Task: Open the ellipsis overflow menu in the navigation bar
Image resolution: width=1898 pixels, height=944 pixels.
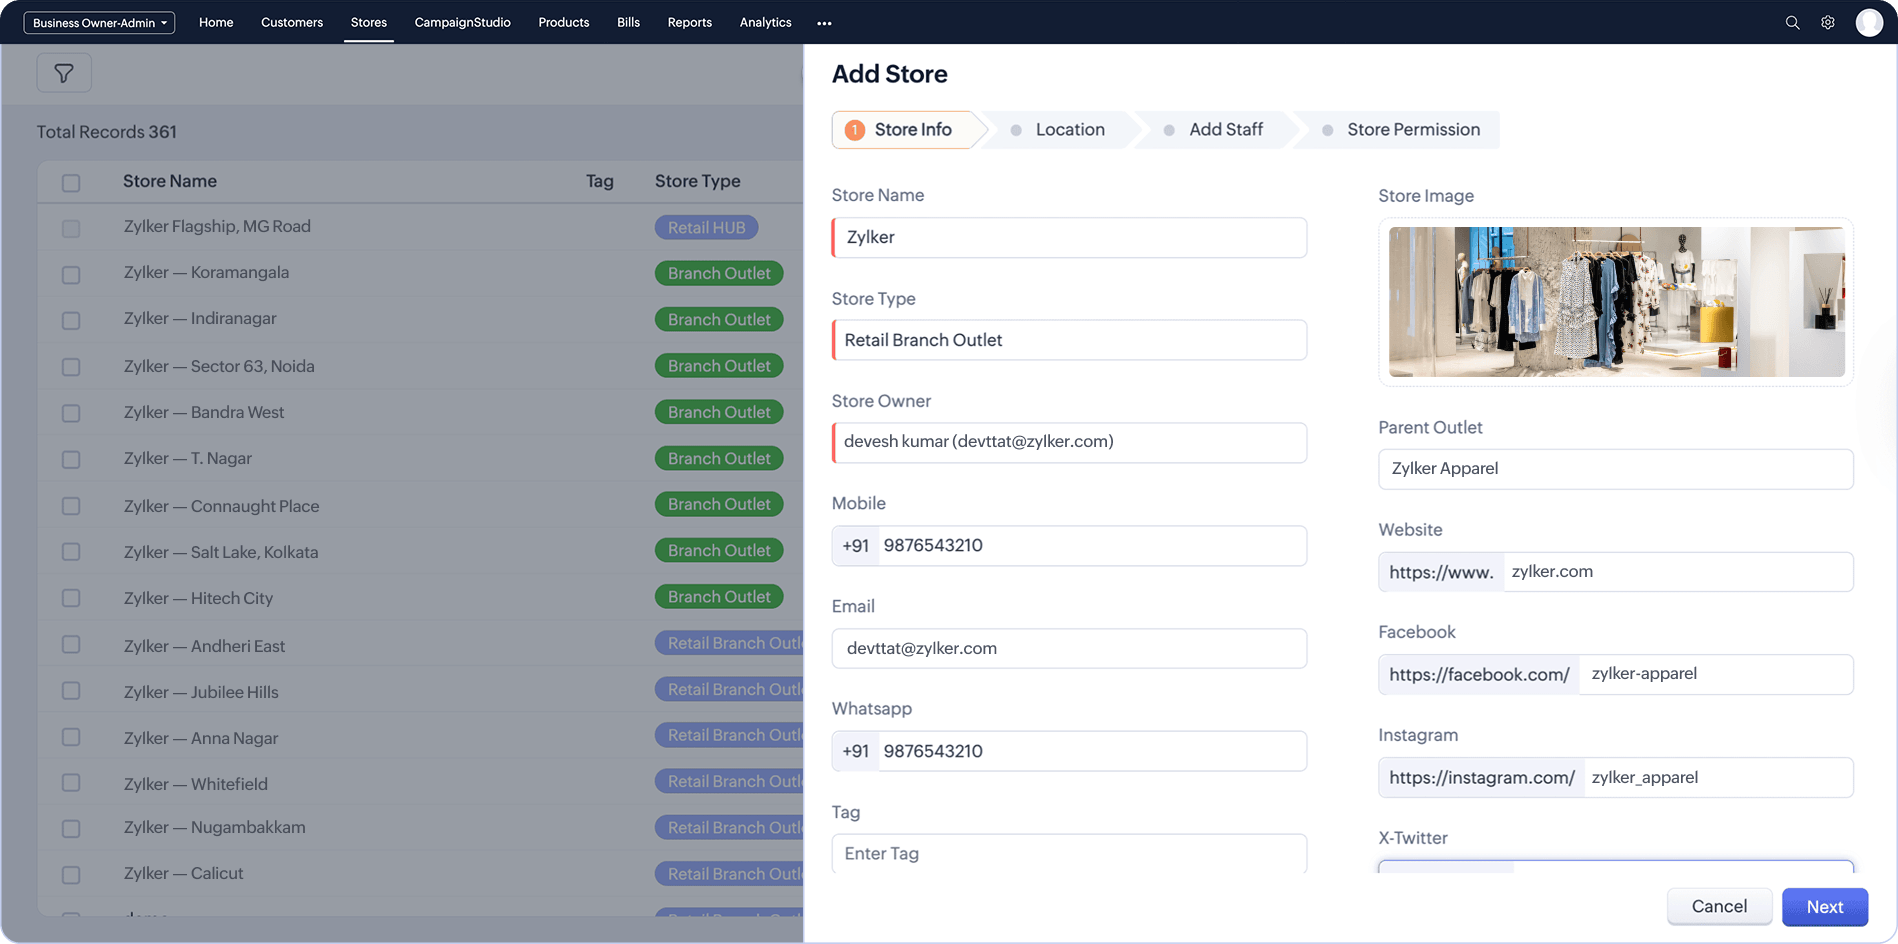Action: click(x=824, y=22)
